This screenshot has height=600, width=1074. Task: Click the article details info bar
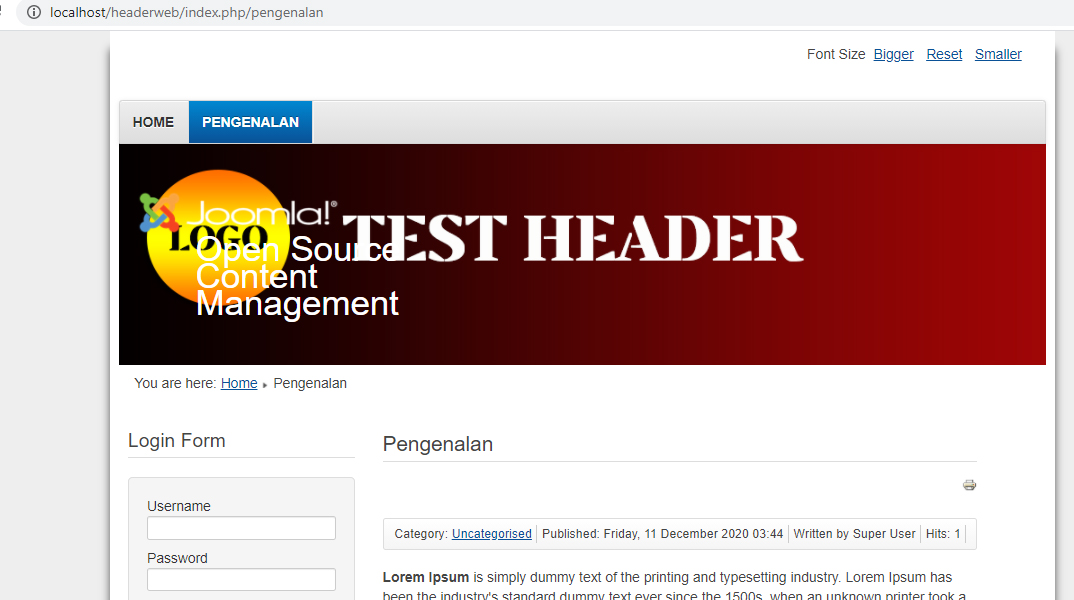point(680,533)
